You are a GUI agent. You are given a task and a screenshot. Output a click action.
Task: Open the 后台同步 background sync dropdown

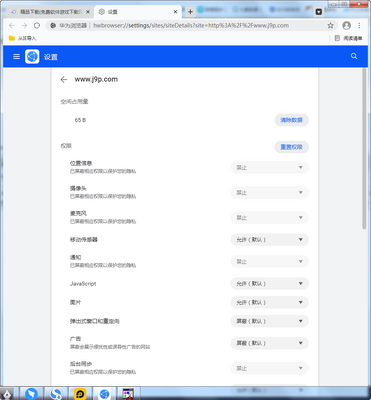tap(270, 368)
